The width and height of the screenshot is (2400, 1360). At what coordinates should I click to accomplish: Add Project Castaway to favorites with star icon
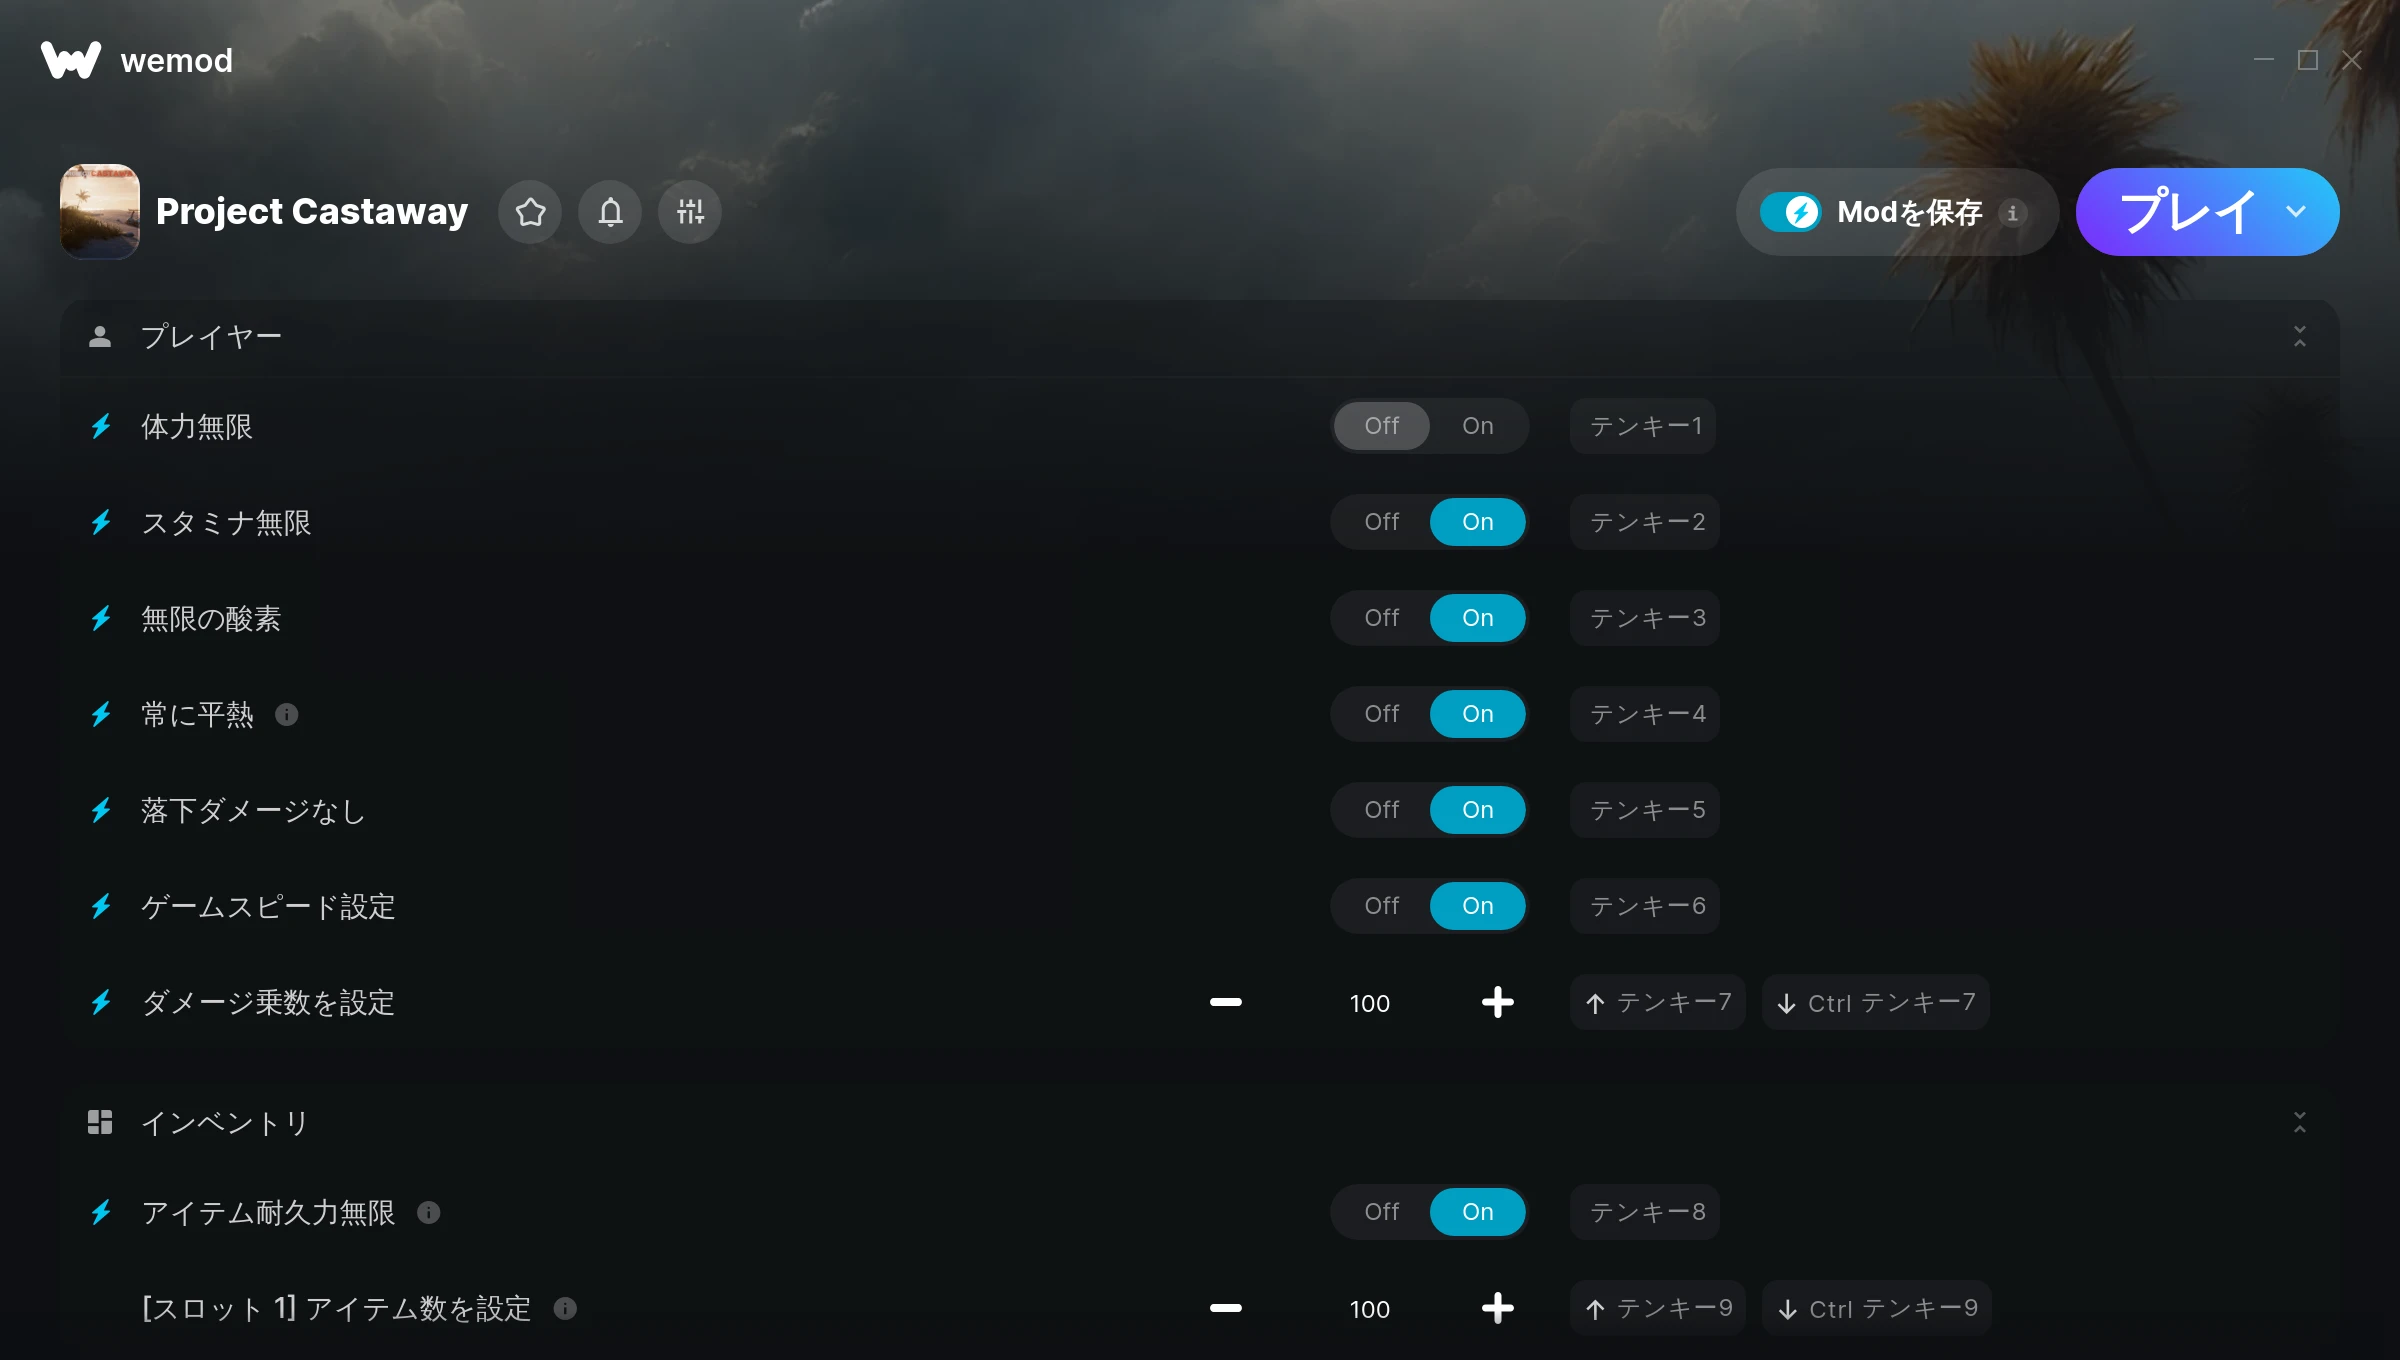click(x=530, y=212)
